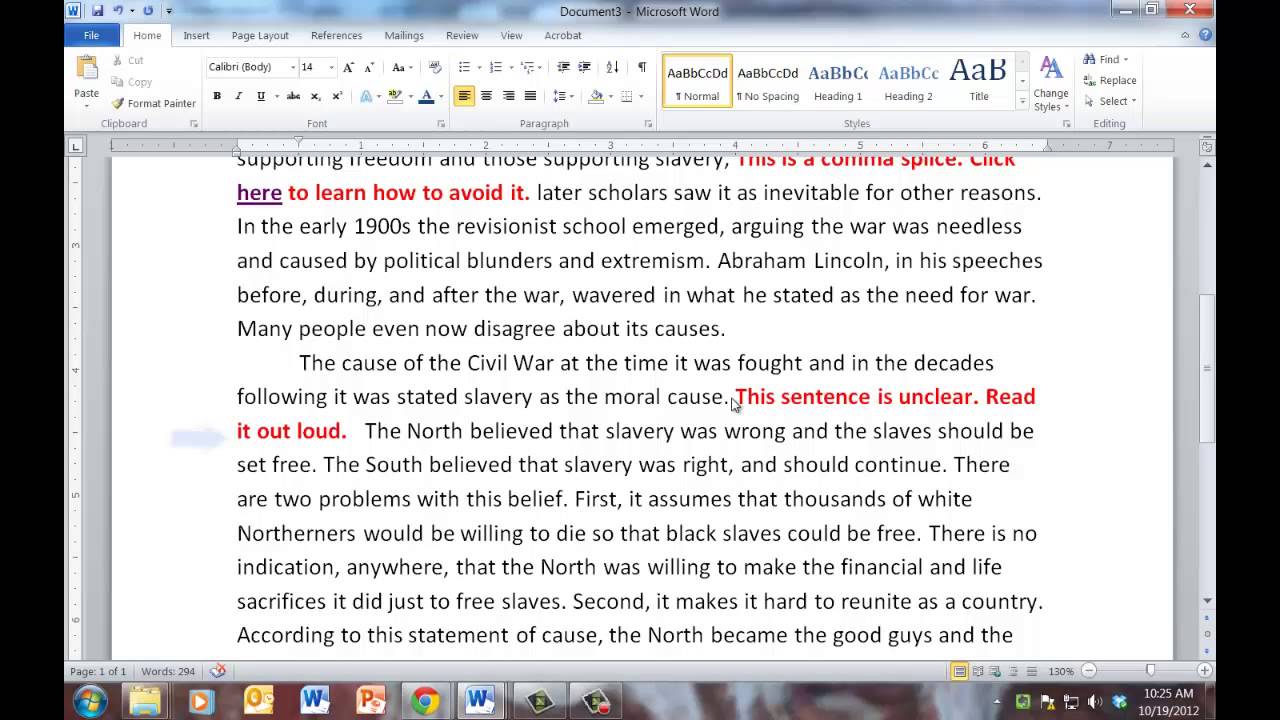
Task: Toggle Show/Hide paragraph marks
Action: click(x=642, y=67)
